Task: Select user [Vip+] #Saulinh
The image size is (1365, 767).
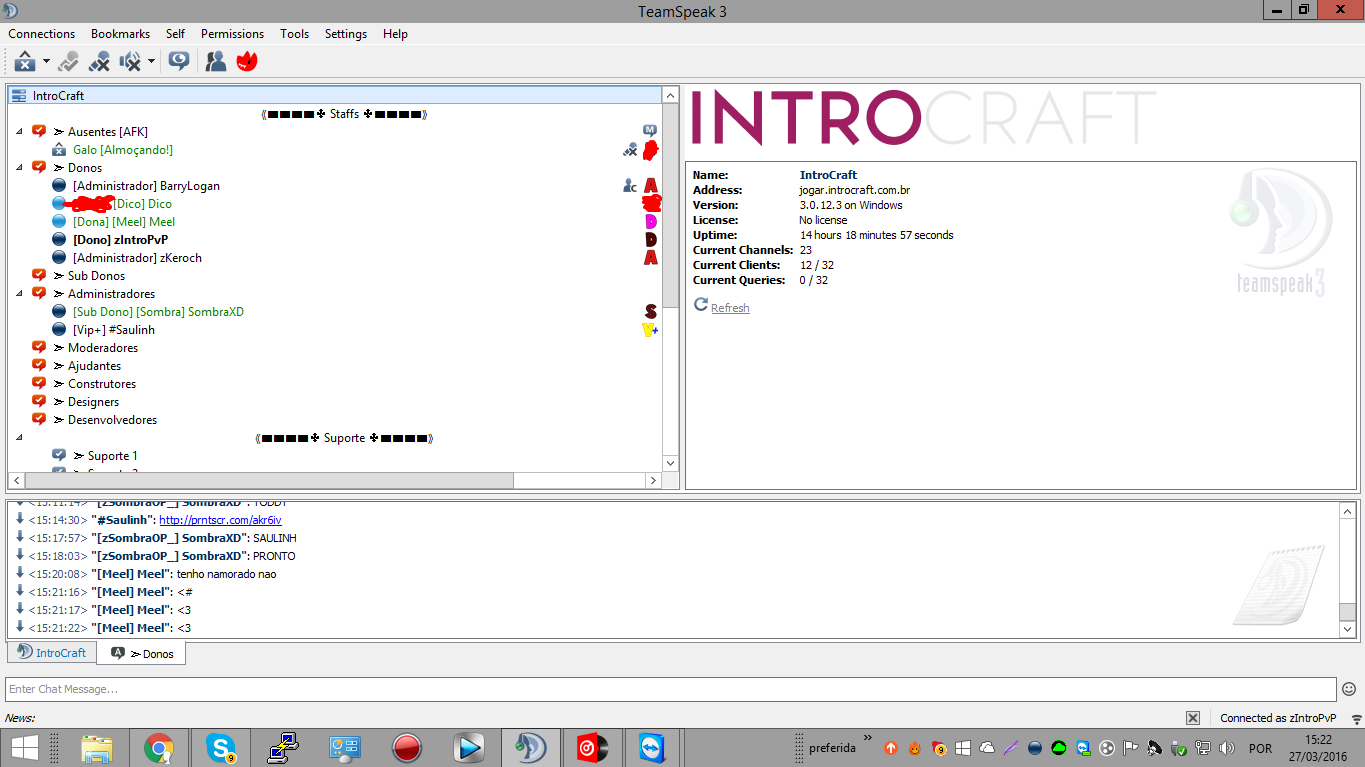Action: pos(114,330)
